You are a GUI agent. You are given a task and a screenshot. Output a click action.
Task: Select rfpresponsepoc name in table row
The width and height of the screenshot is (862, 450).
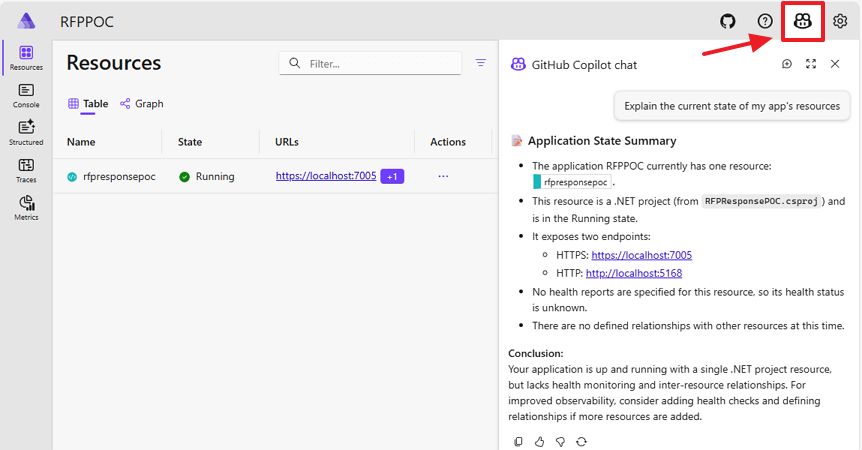(119, 176)
